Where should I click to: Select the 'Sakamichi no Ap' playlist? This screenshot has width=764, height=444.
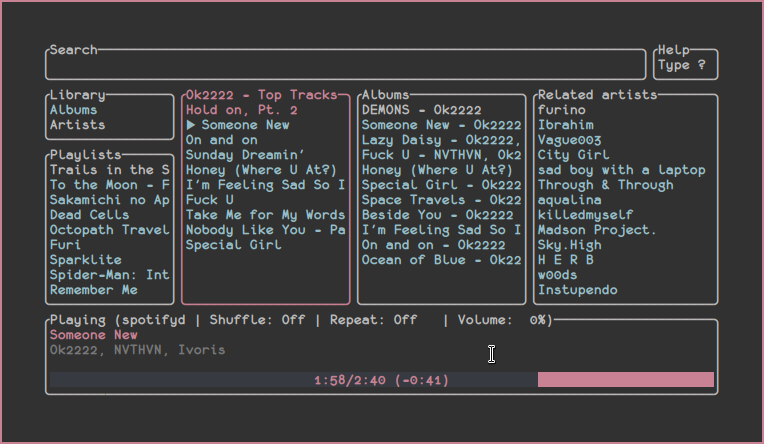tap(110, 200)
